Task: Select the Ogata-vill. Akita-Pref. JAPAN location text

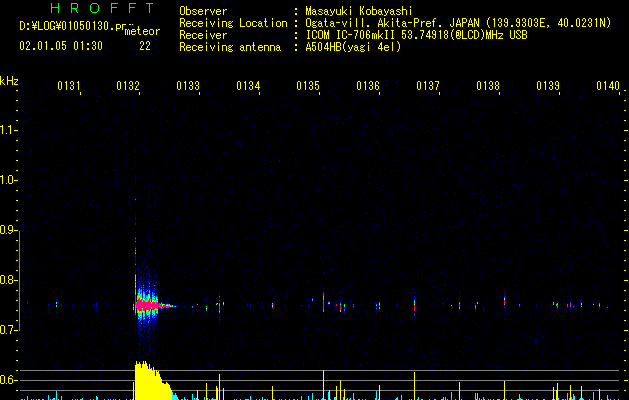Action: 458,23
